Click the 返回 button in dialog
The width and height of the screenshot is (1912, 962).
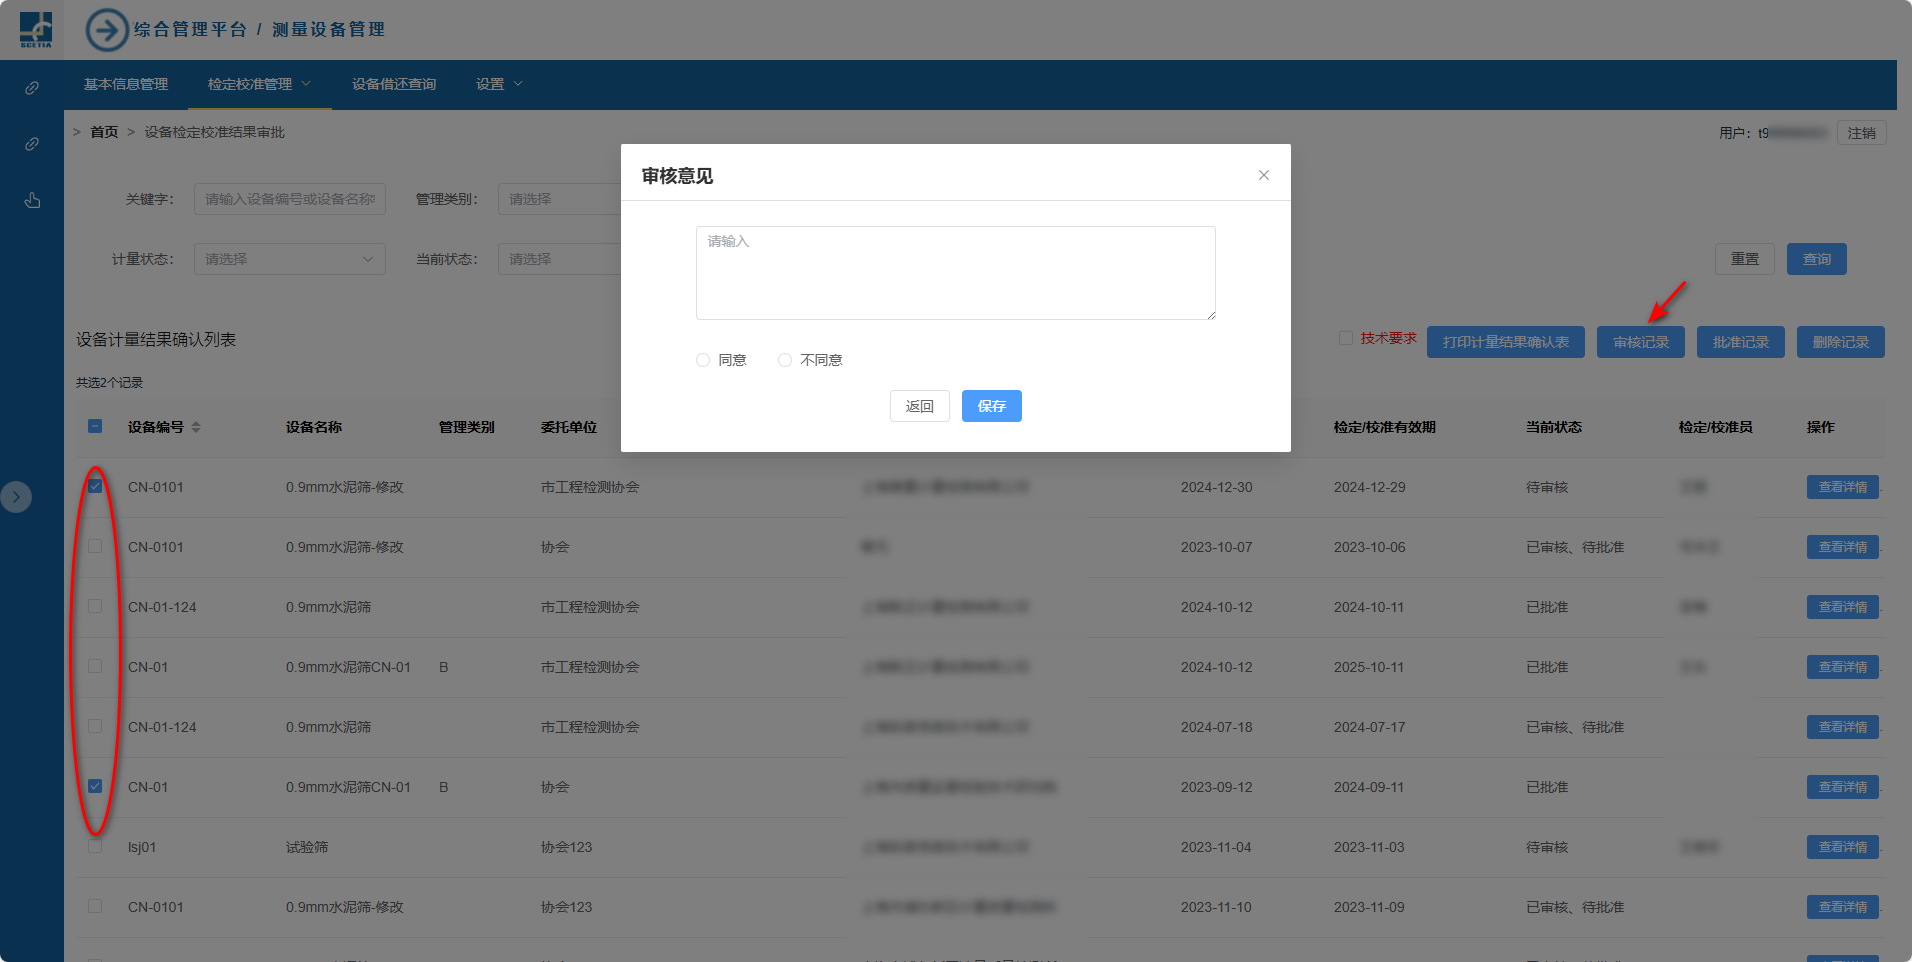point(919,406)
